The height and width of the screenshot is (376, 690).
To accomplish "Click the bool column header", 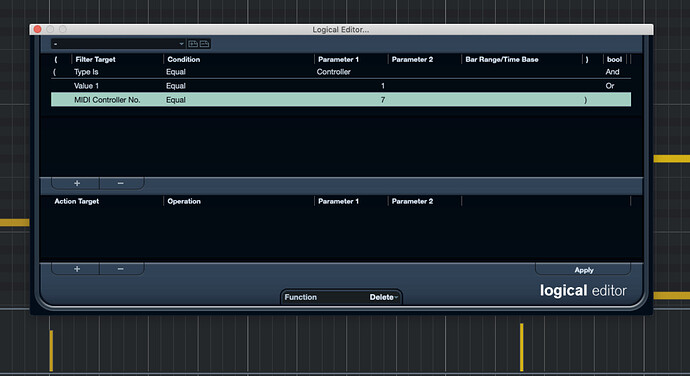I will pos(614,59).
